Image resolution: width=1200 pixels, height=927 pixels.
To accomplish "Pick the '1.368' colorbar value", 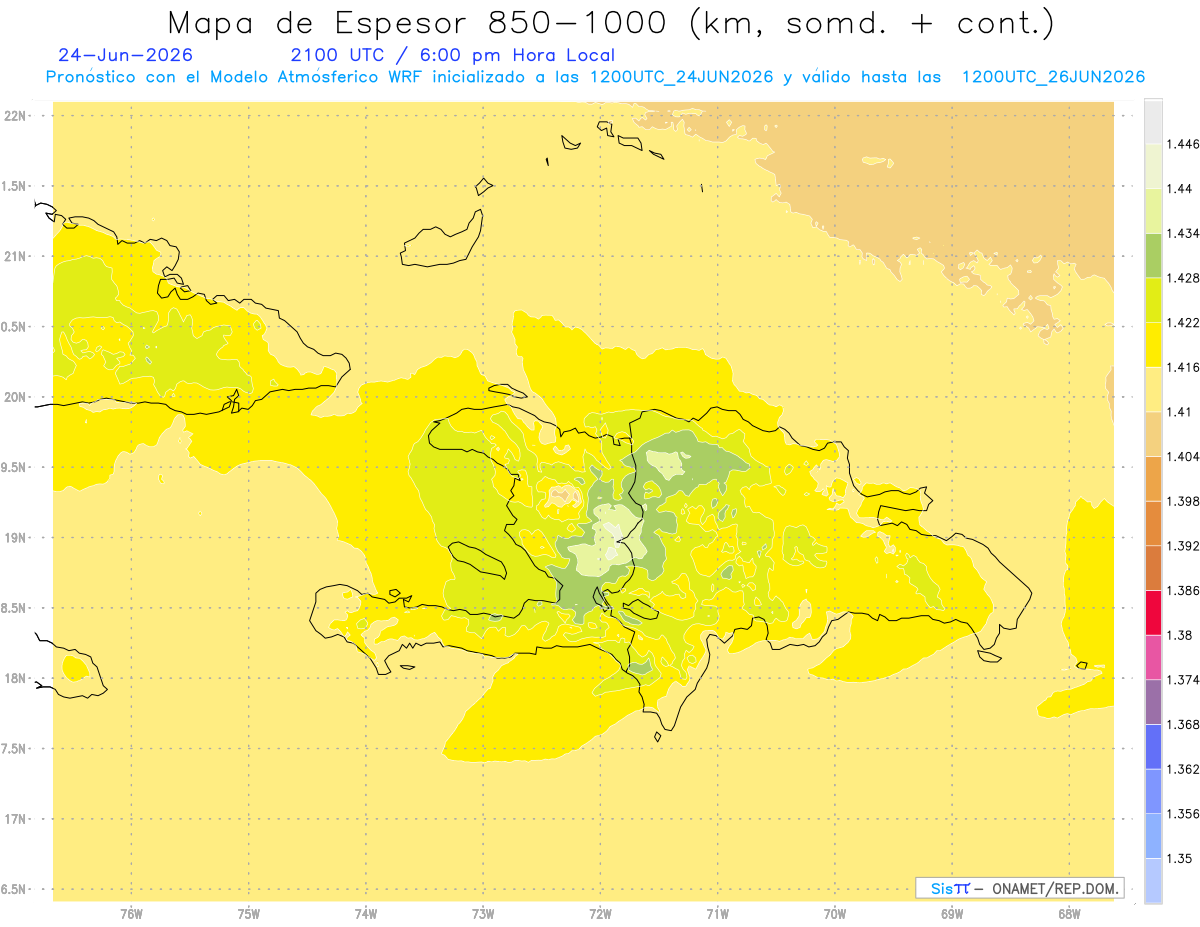I will [1183, 724].
